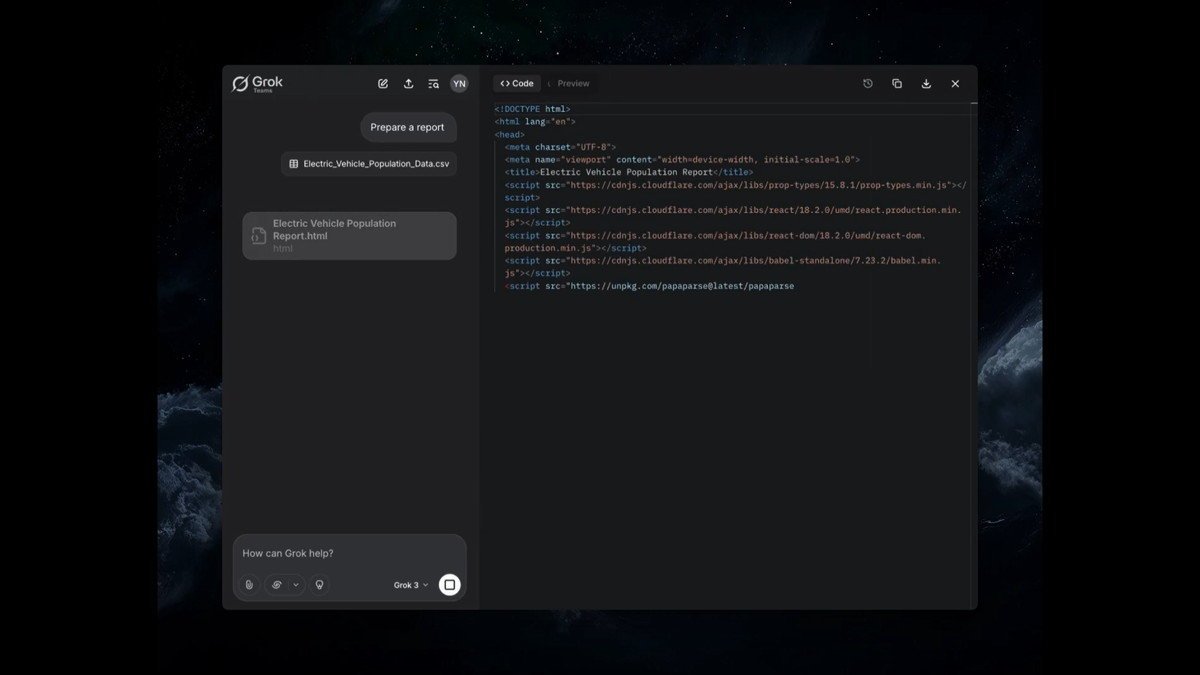Image resolution: width=1200 pixels, height=675 pixels.
Task: Open version history in code panel
Action: 868,84
